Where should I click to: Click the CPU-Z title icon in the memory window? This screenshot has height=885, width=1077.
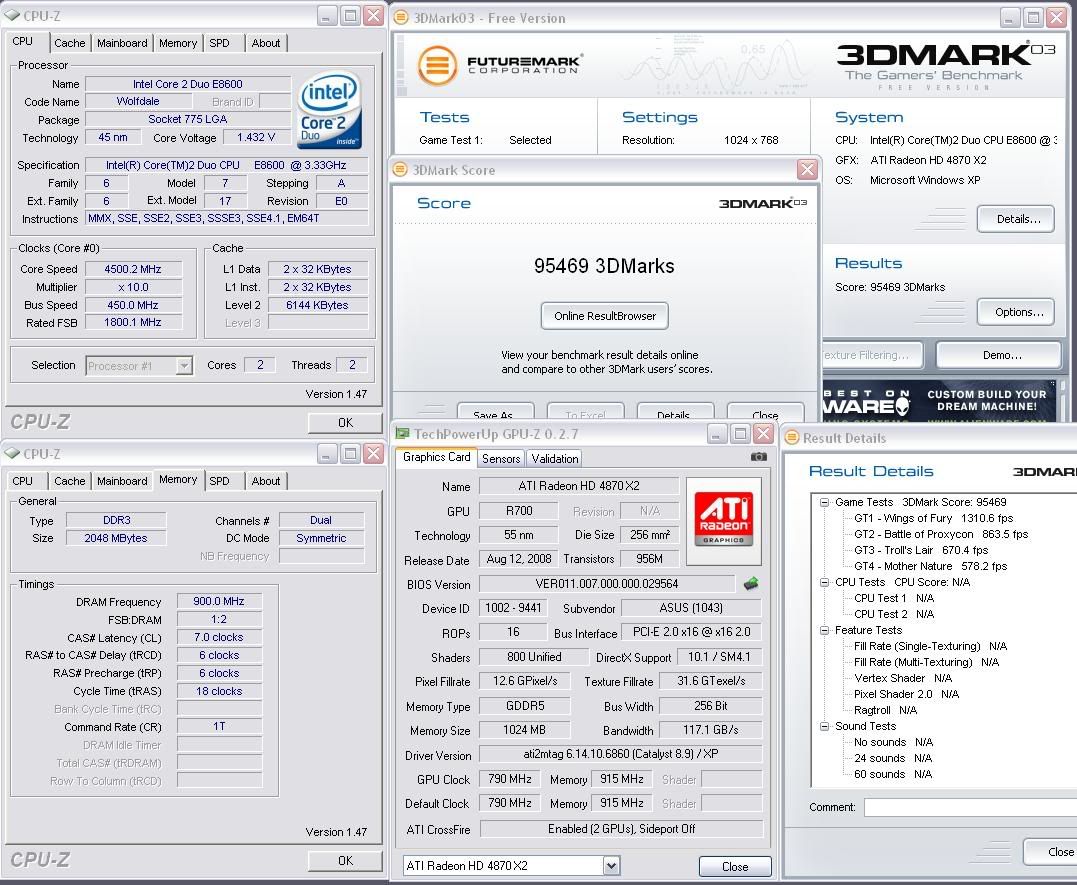[12, 453]
